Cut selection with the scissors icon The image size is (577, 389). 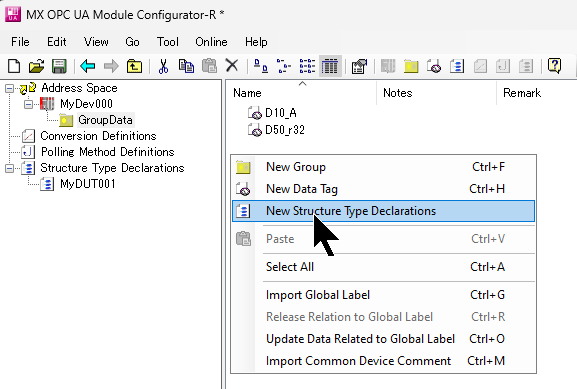coord(163,66)
